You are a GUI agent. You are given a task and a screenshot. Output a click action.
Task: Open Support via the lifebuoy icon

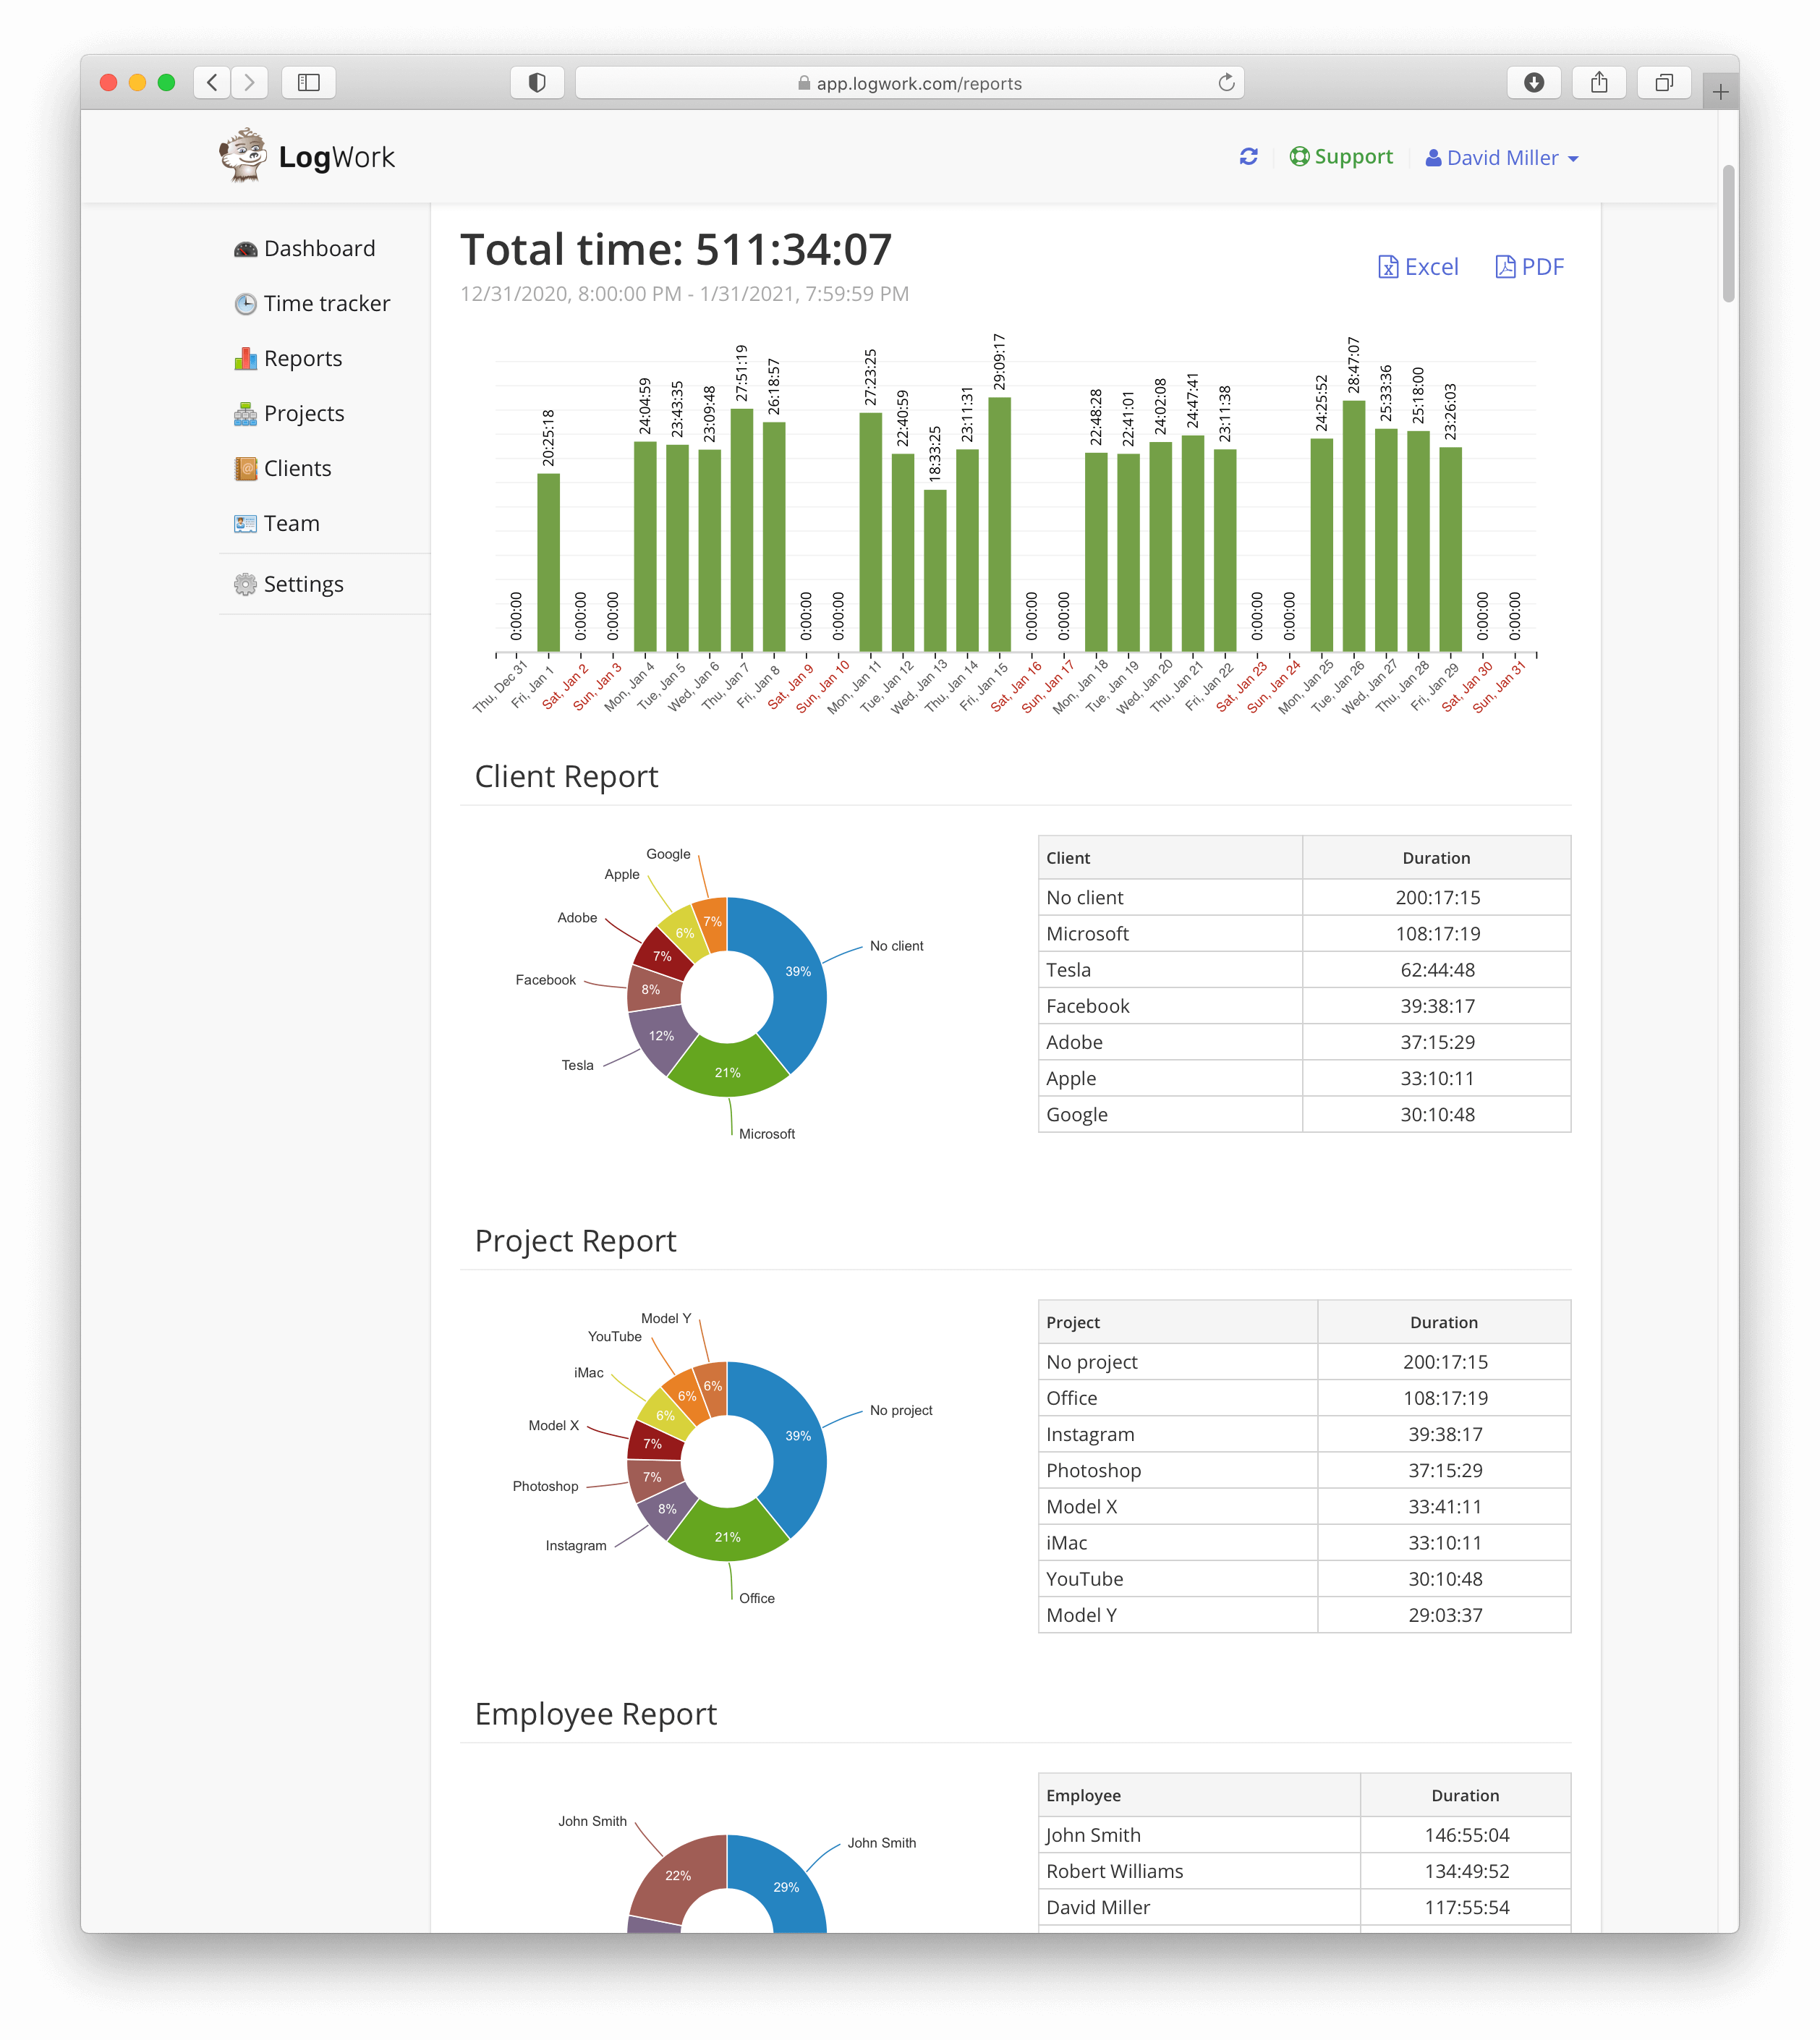tap(1299, 157)
